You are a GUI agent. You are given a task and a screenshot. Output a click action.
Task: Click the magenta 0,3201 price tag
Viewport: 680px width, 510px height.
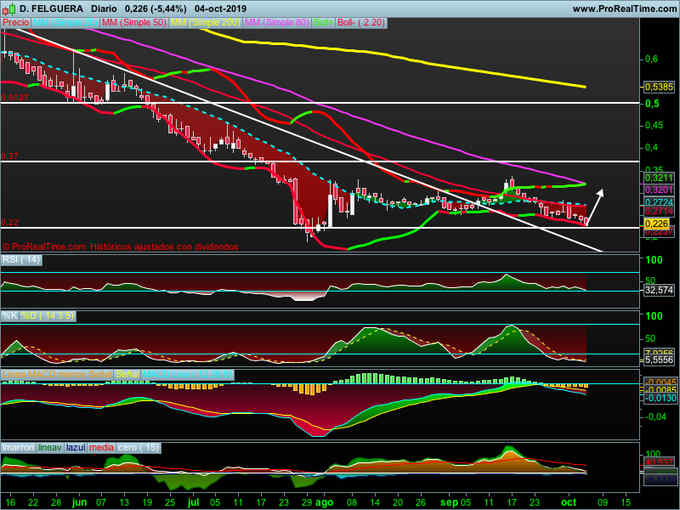pyautogui.click(x=659, y=190)
